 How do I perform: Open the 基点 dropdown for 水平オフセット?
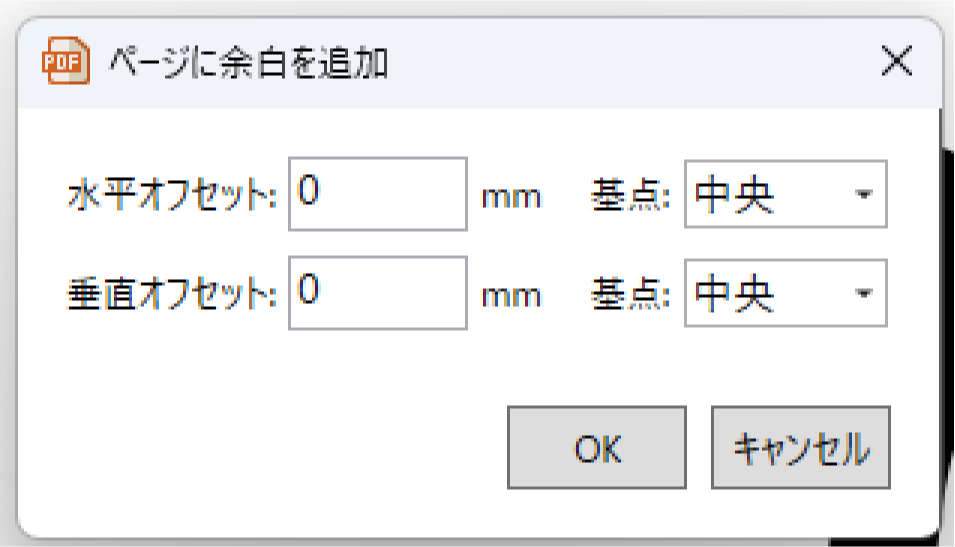(785, 194)
